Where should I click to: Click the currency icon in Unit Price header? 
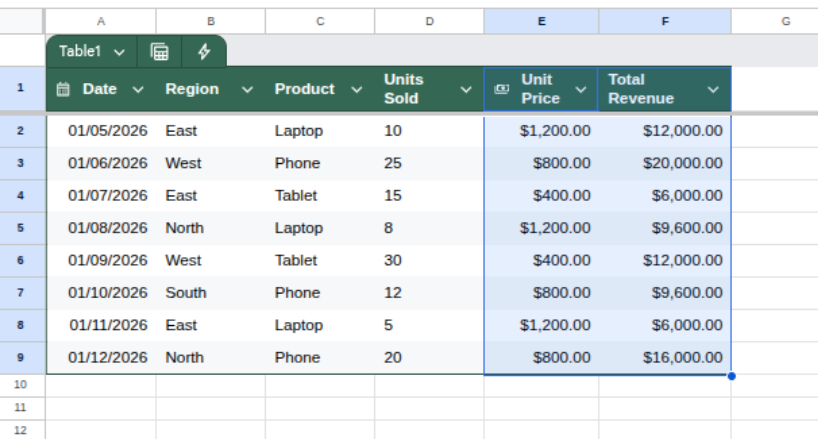[x=501, y=89]
